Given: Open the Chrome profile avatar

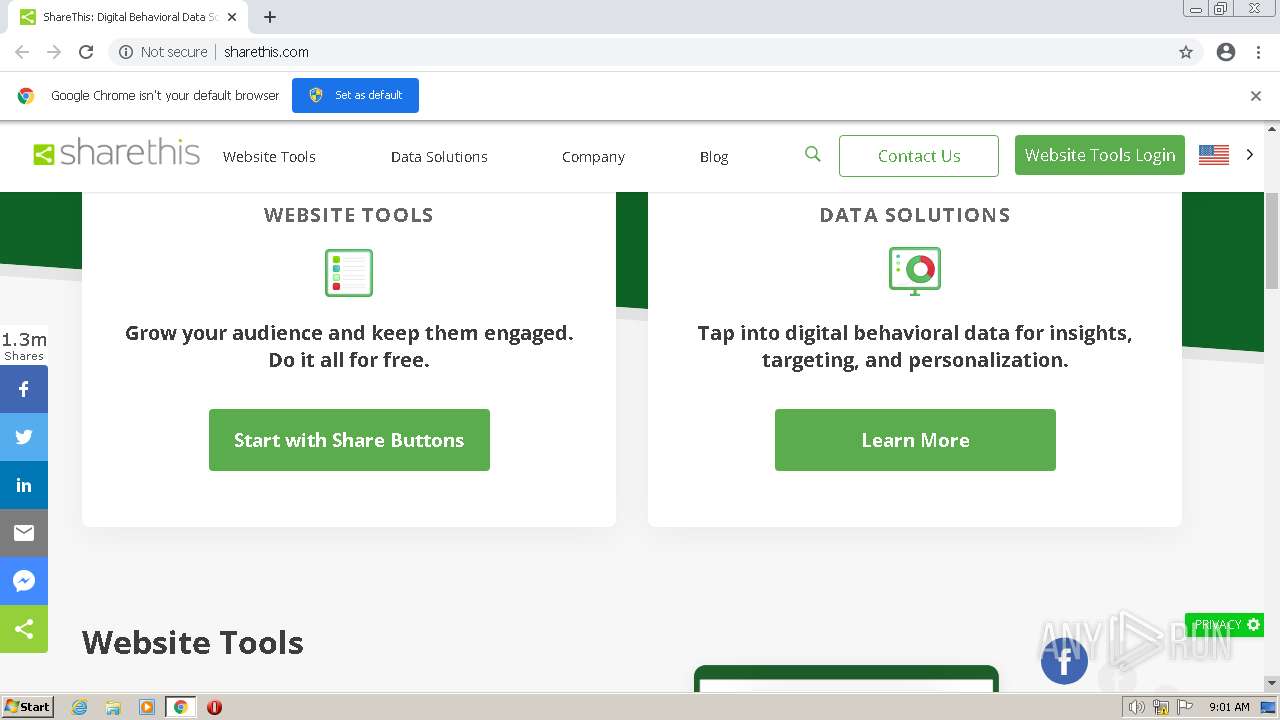Looking at the screenshot, I should (x=1226, y=52).
